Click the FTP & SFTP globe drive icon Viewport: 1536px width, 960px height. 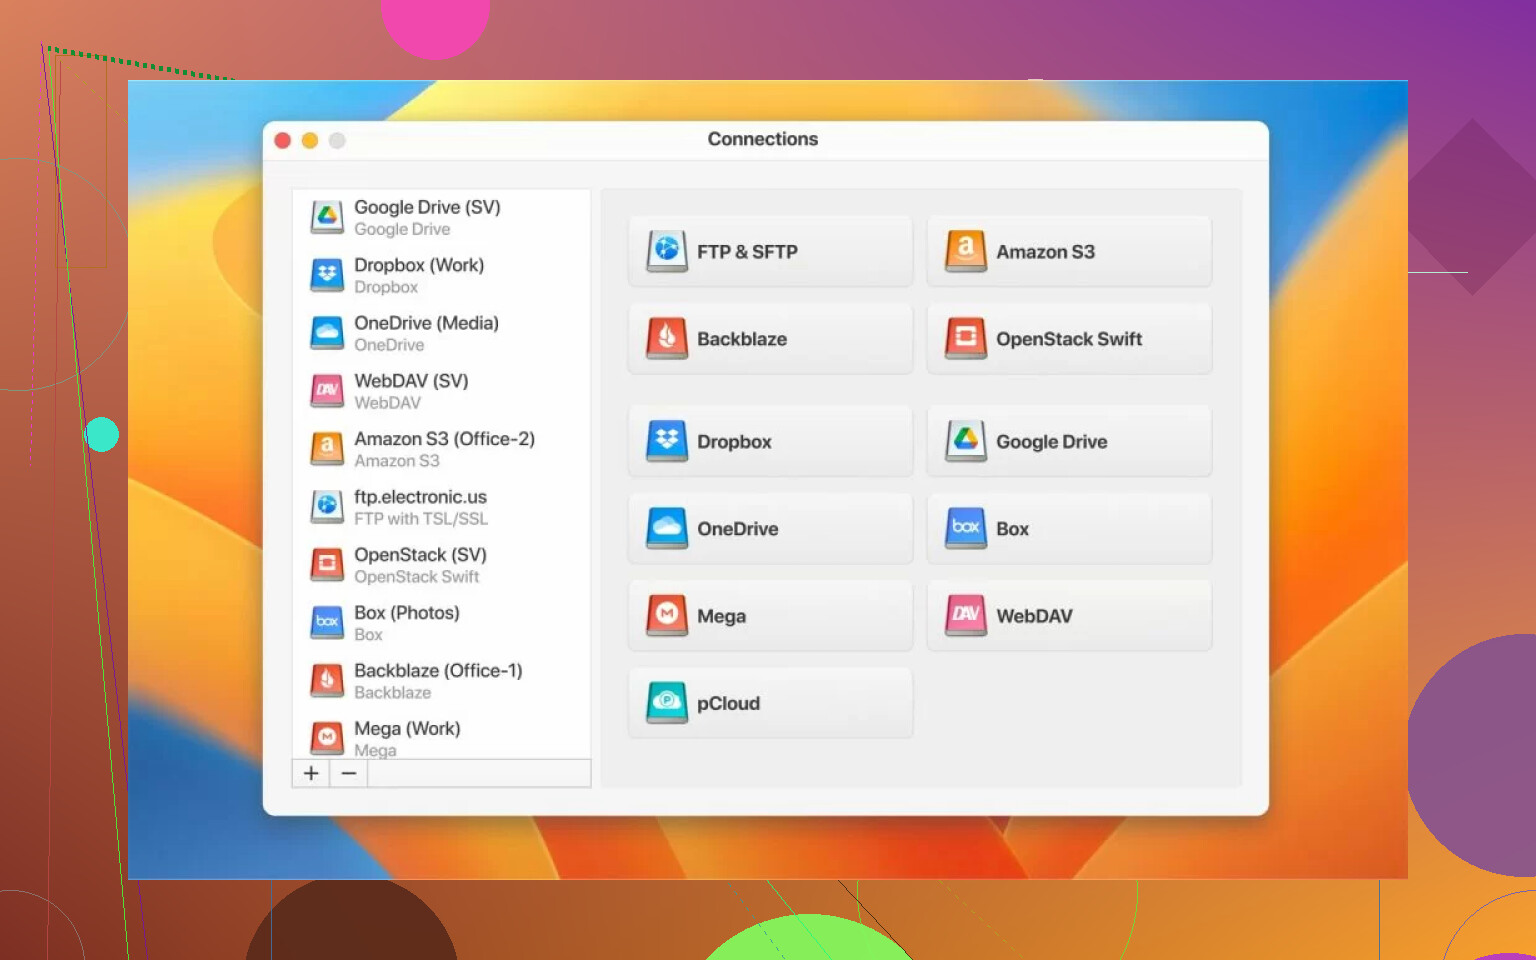coord(667,251)
